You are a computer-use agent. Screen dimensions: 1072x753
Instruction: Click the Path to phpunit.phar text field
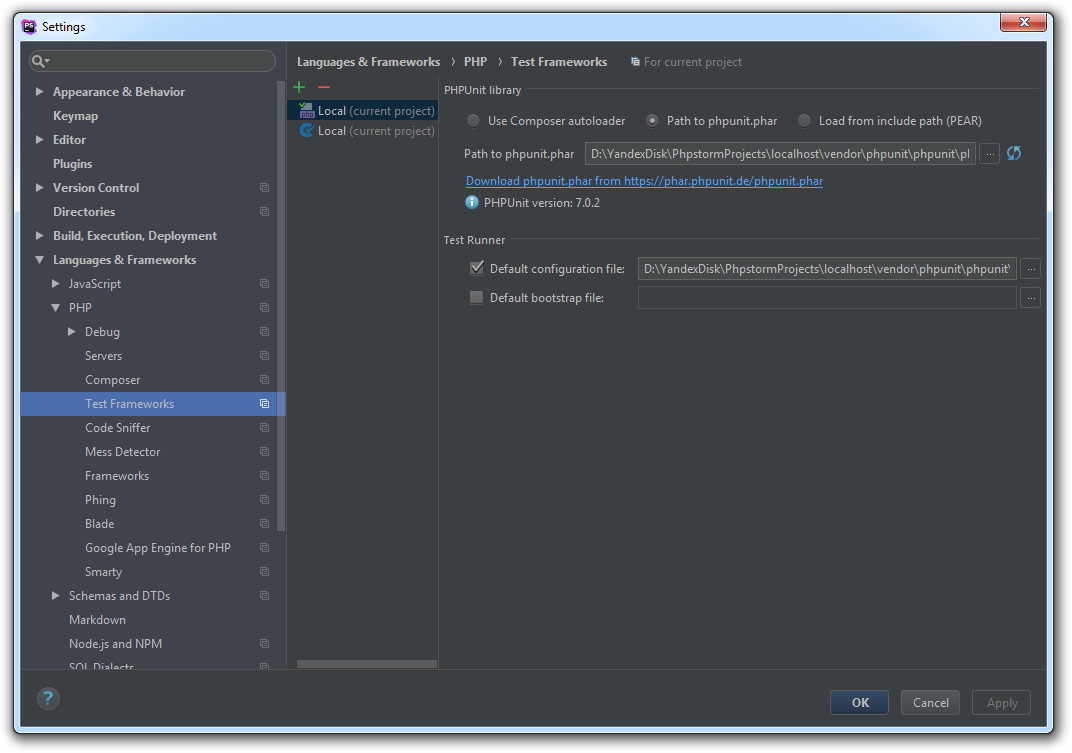click(x=780, y=154)
